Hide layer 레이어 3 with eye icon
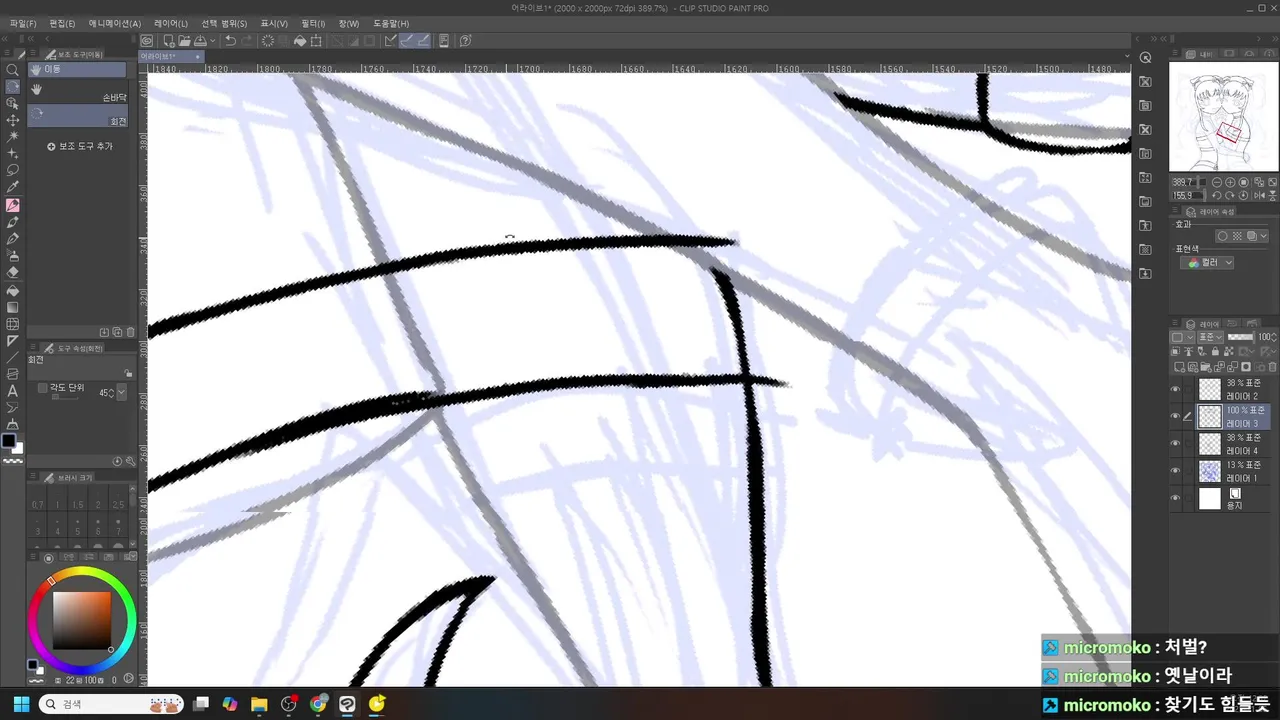 click(1175, 416)
